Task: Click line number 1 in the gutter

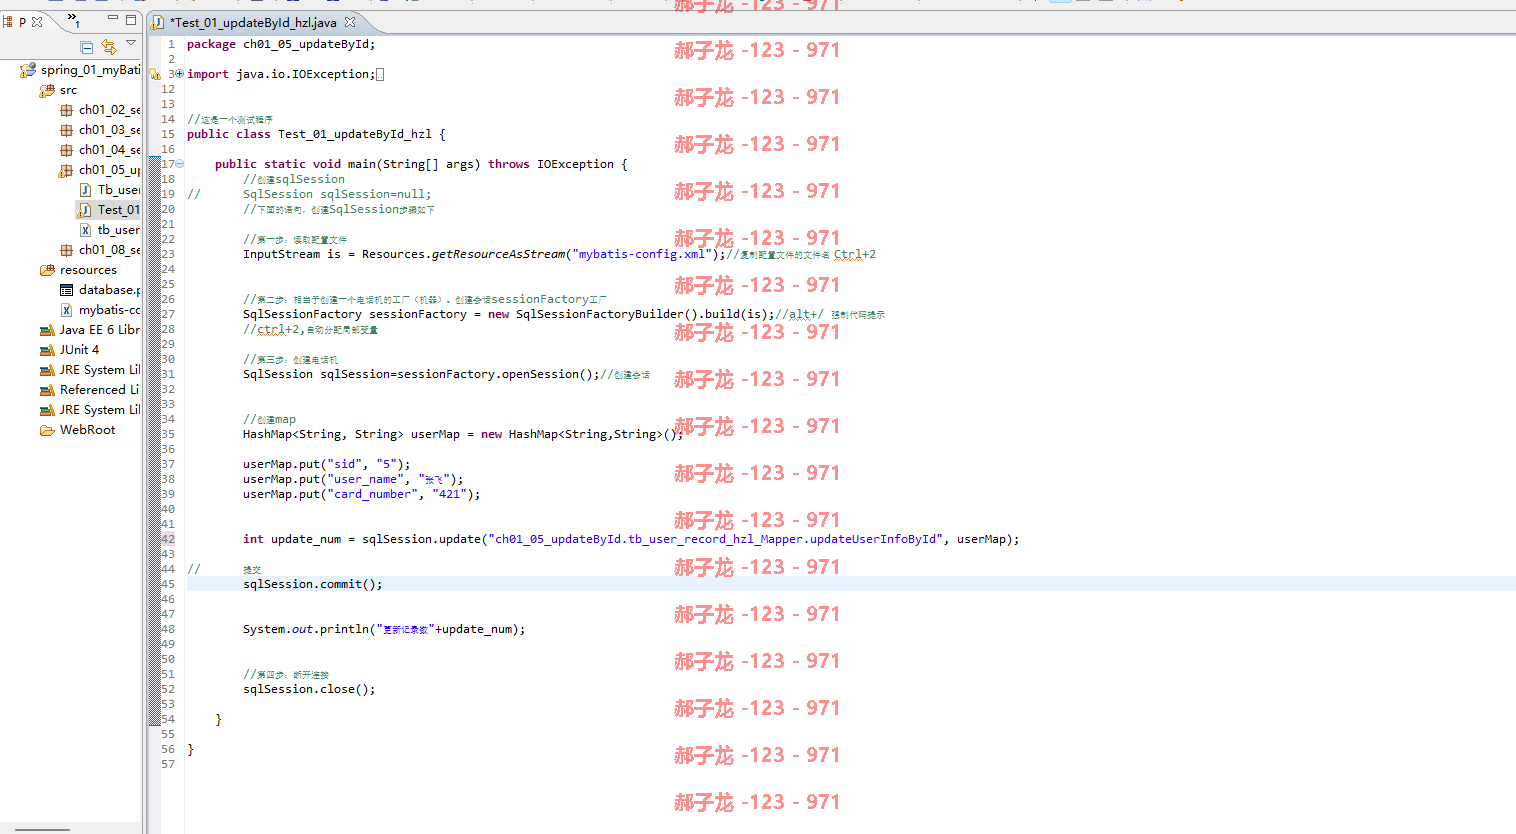Action: click(x=171, y=44)
